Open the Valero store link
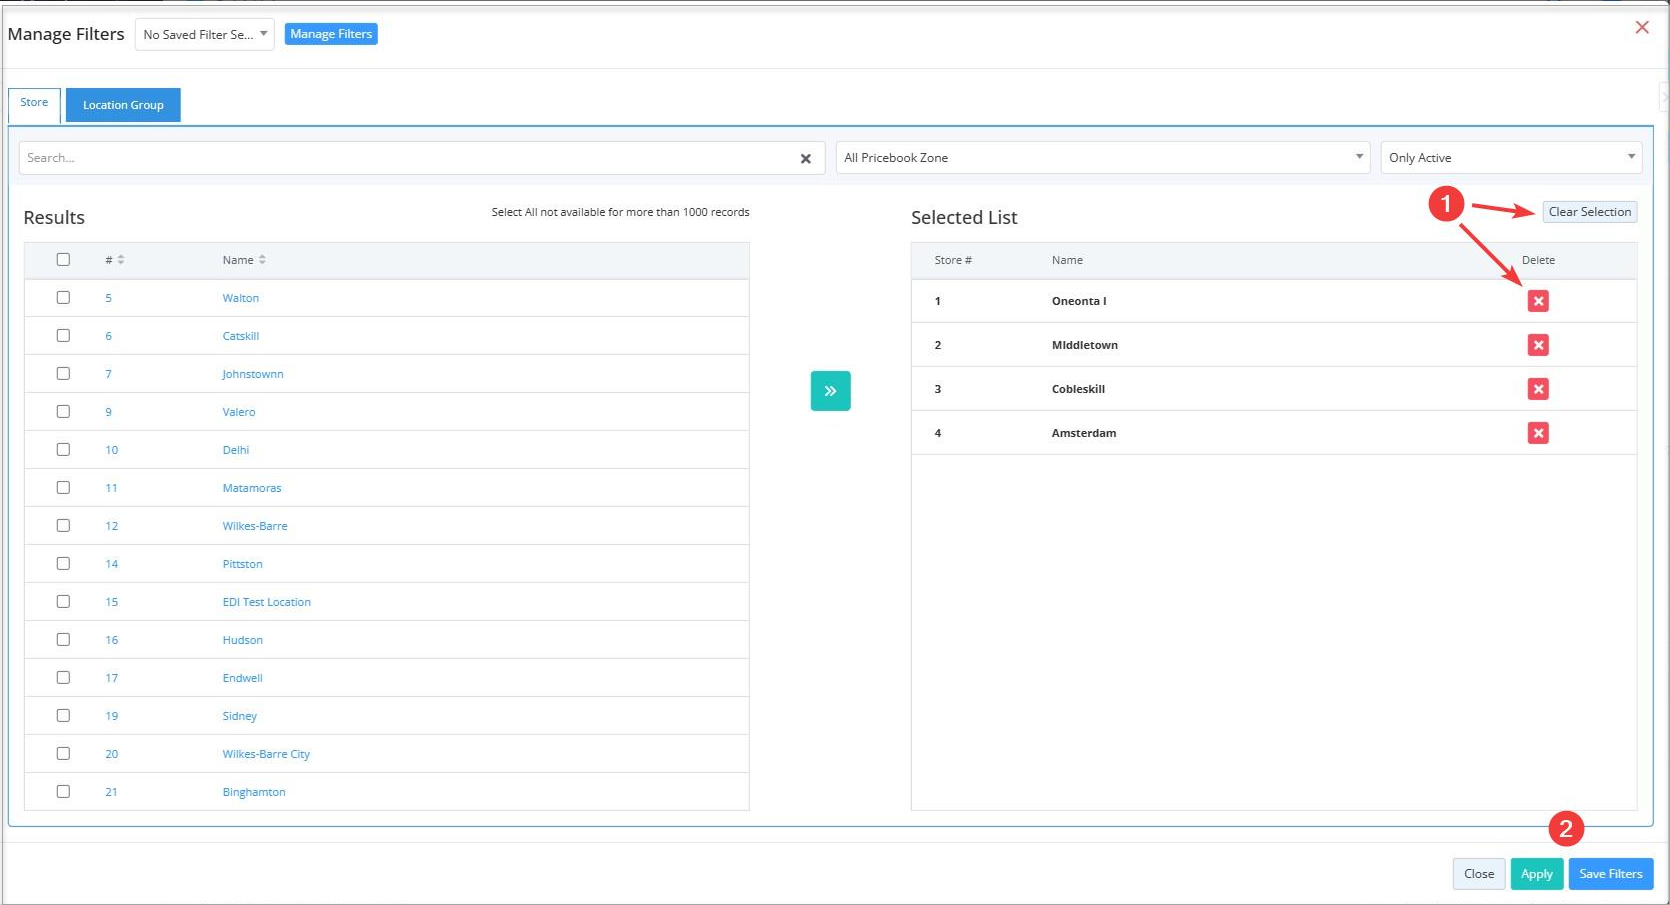Viewport: 1670px width, 905px height. tap(239, 412)
